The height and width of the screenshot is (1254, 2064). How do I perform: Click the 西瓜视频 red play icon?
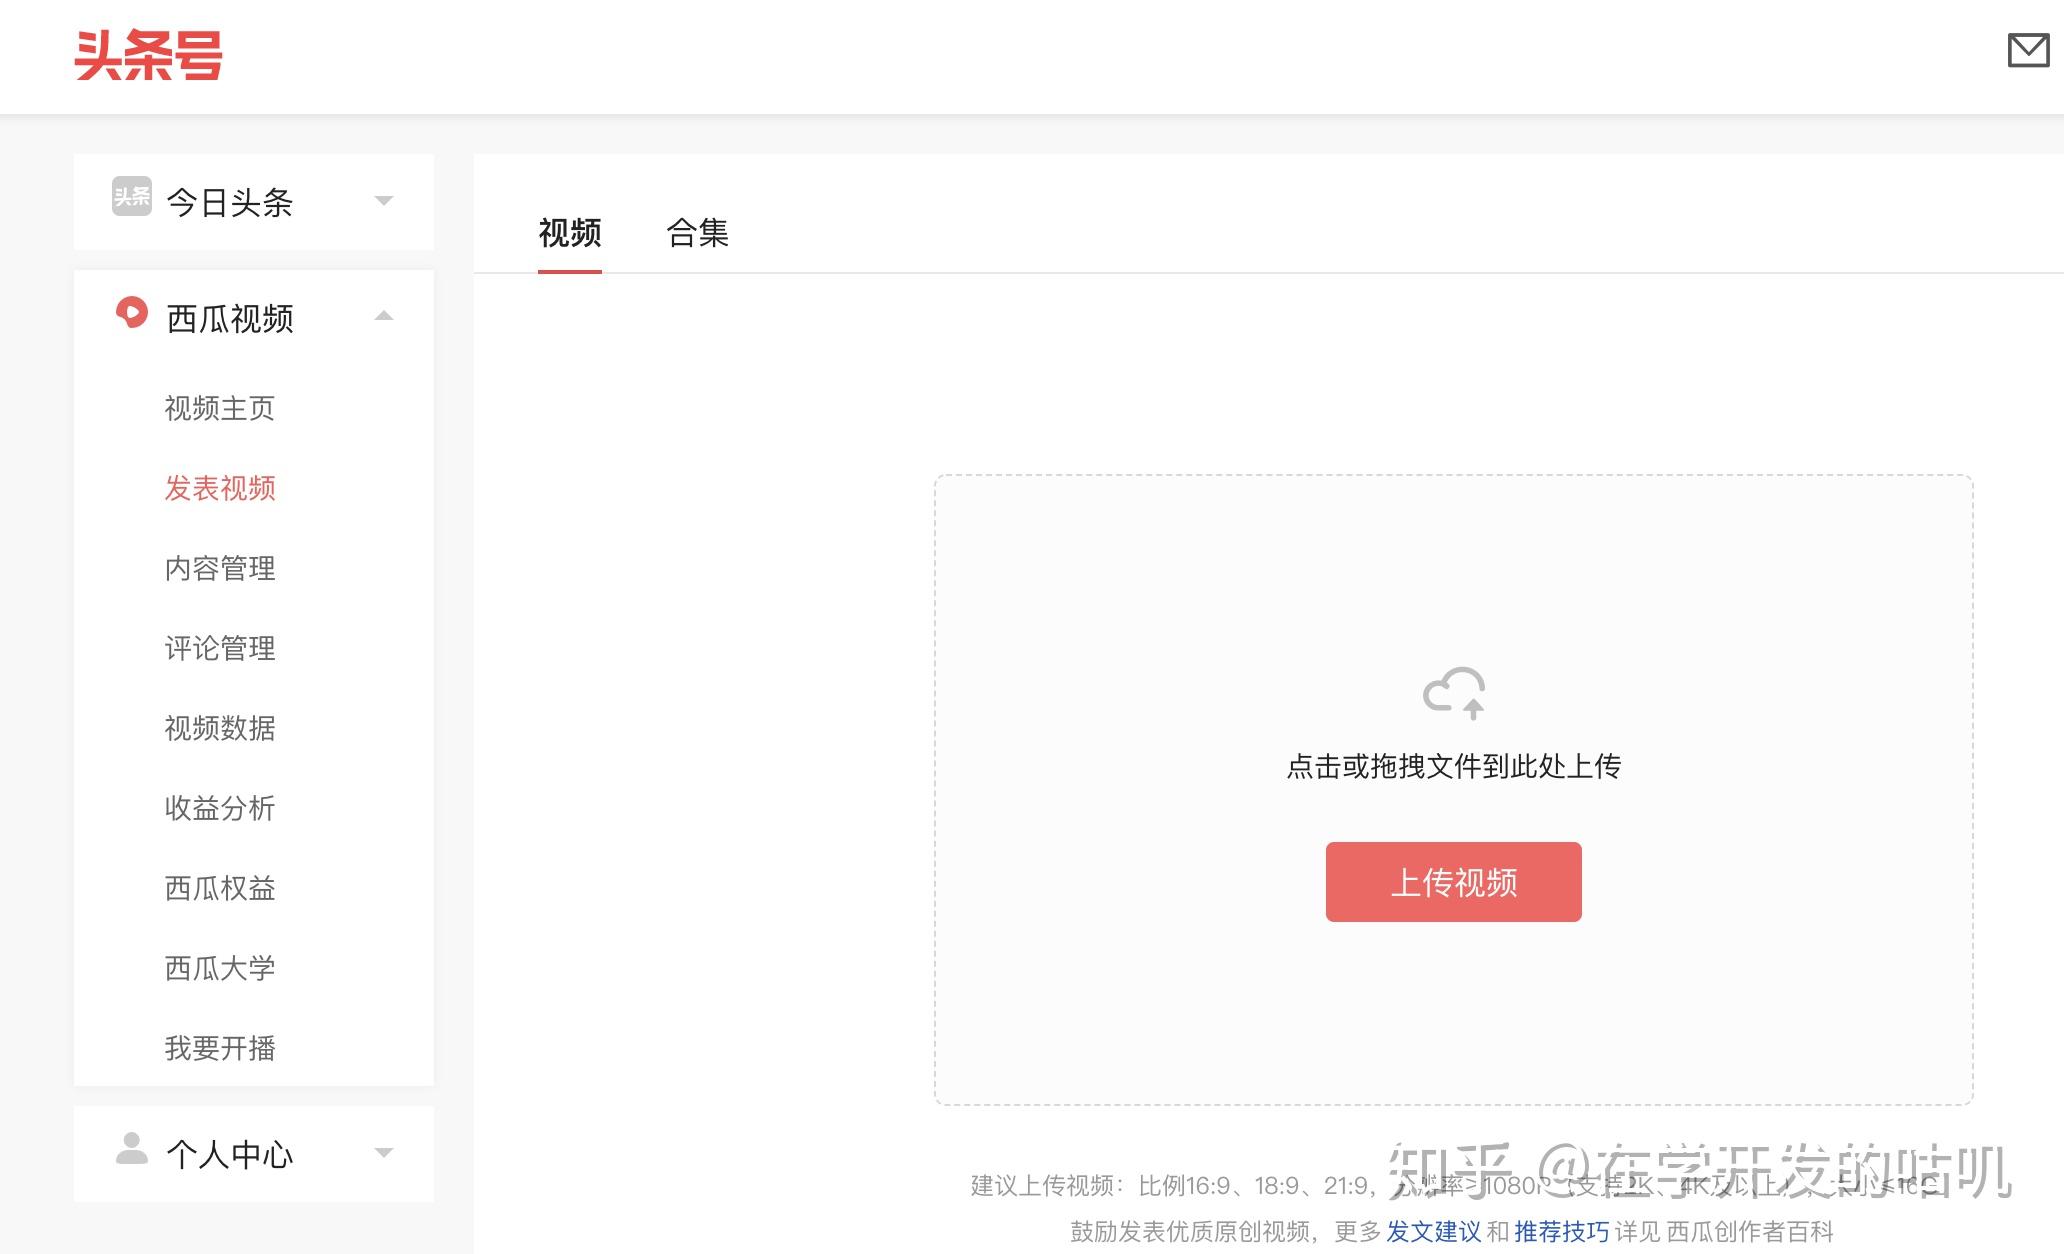point(131,313)
